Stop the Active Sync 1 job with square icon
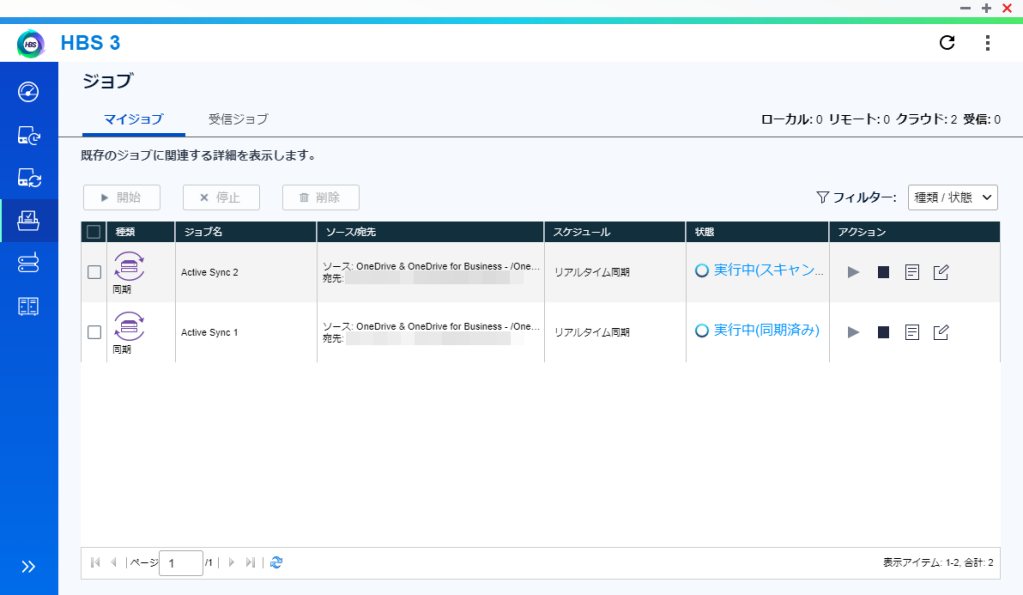 click(883, 332)
